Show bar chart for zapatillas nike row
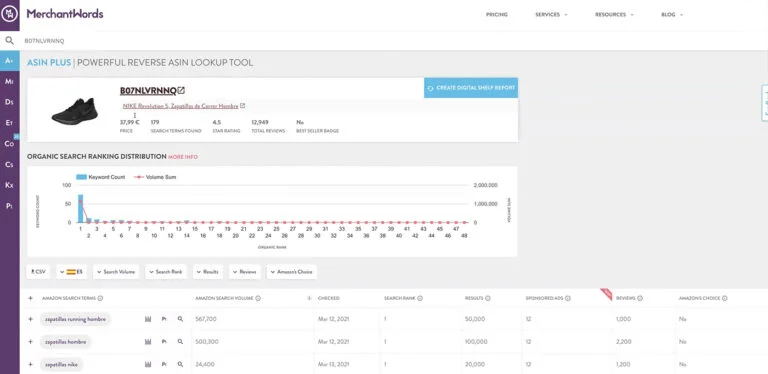 point(148,364)
